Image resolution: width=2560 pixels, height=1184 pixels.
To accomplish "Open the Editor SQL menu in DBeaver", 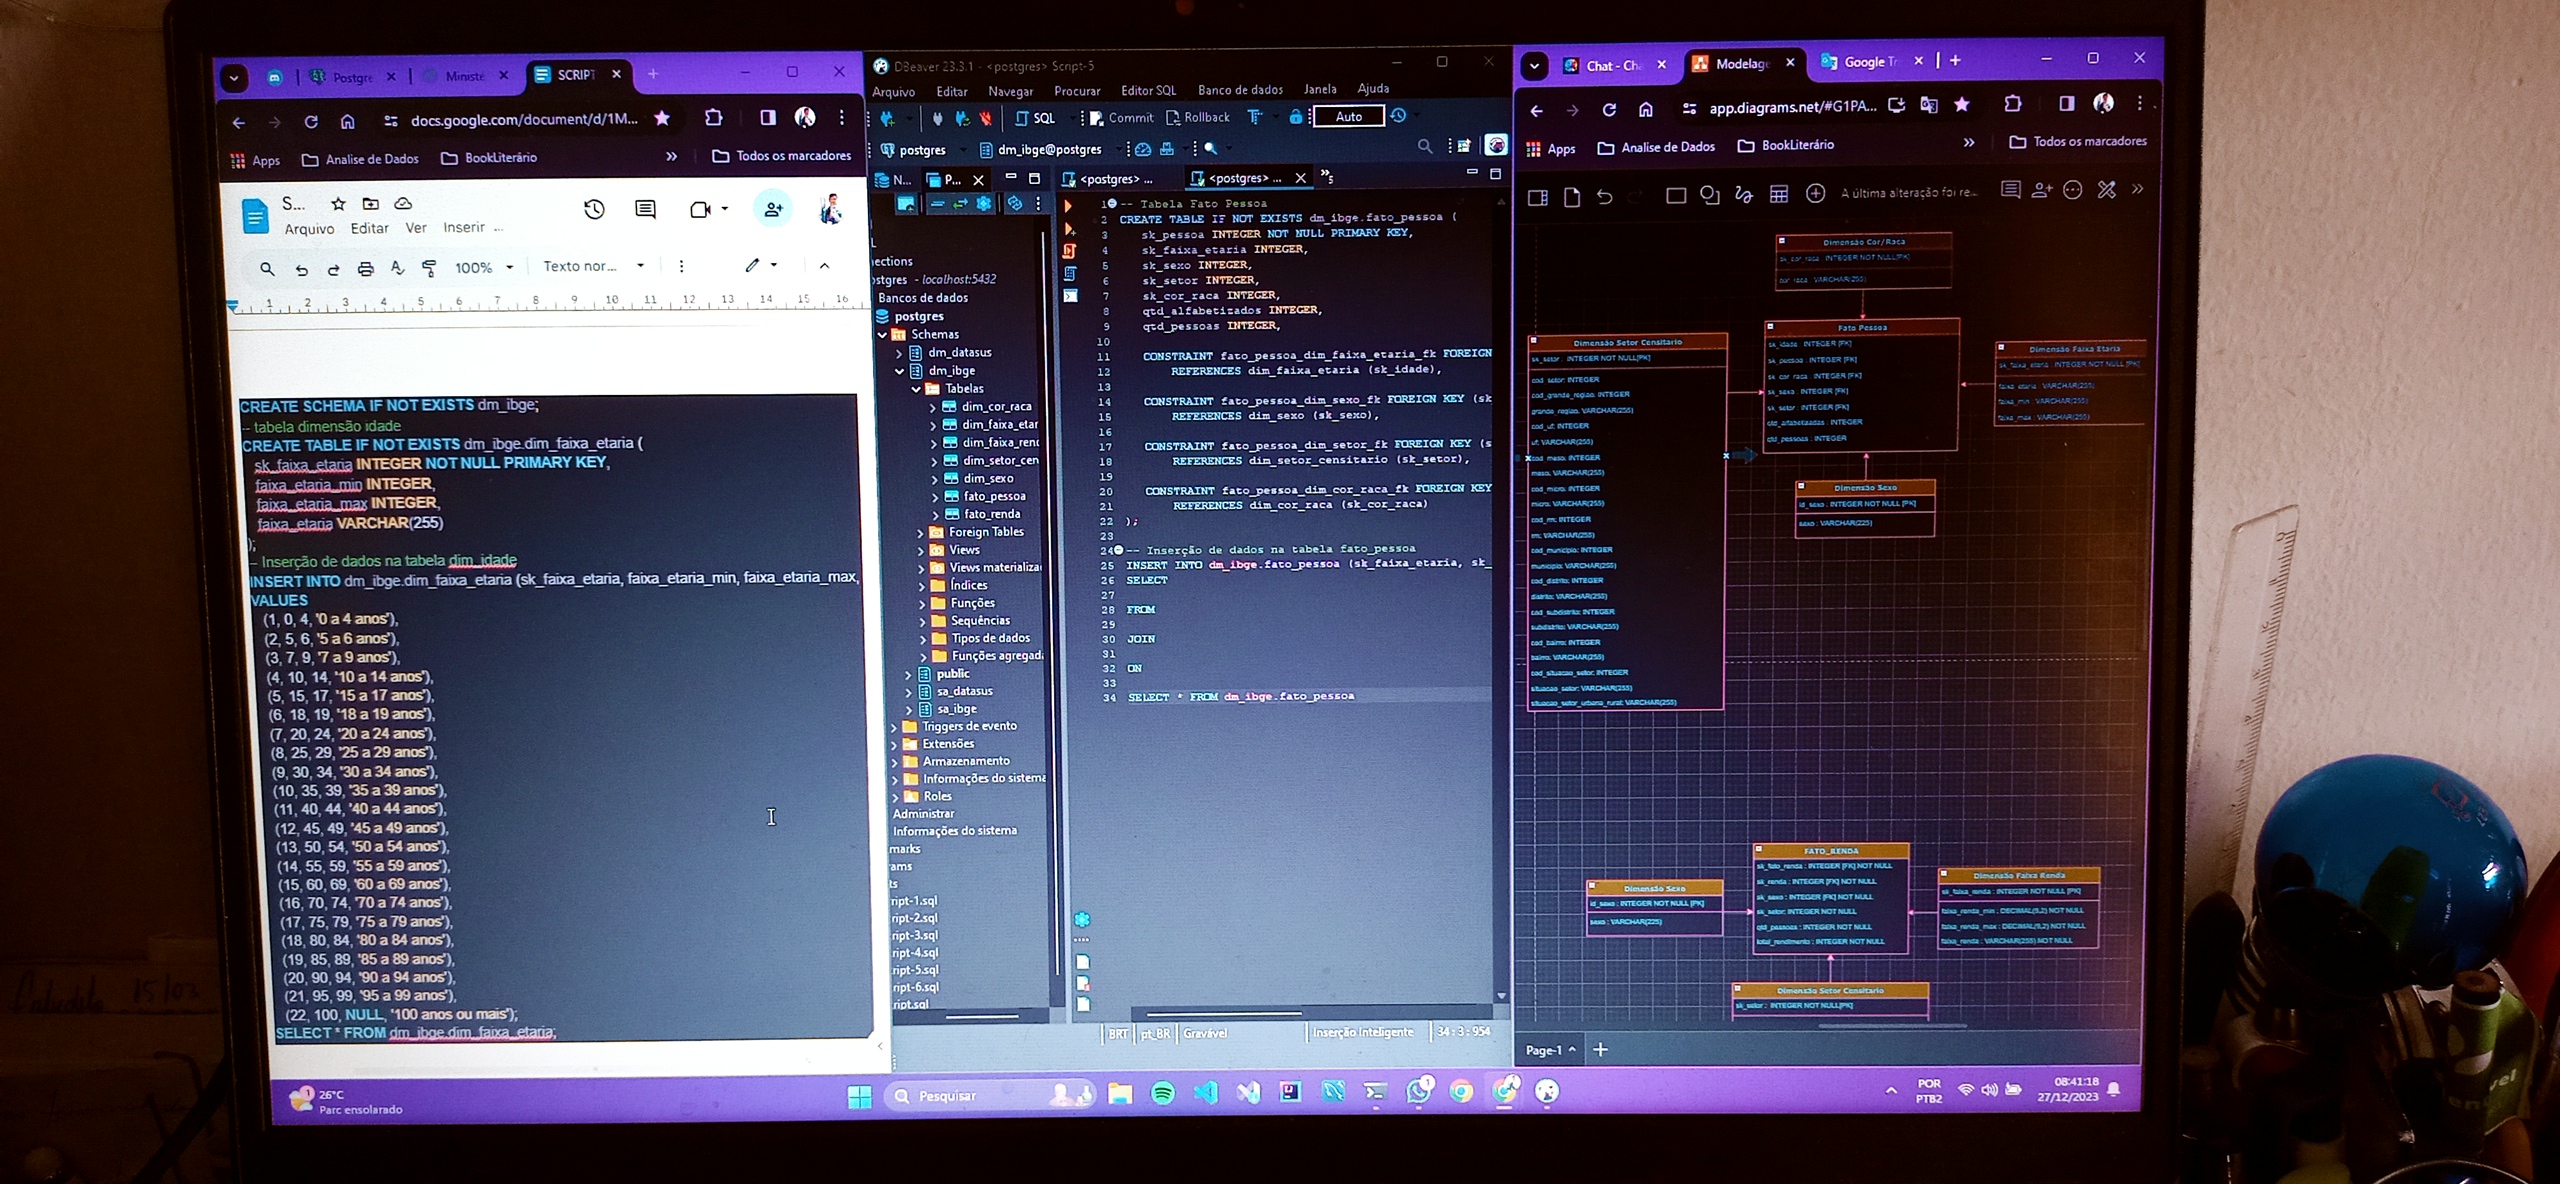I will point(1148,91).
